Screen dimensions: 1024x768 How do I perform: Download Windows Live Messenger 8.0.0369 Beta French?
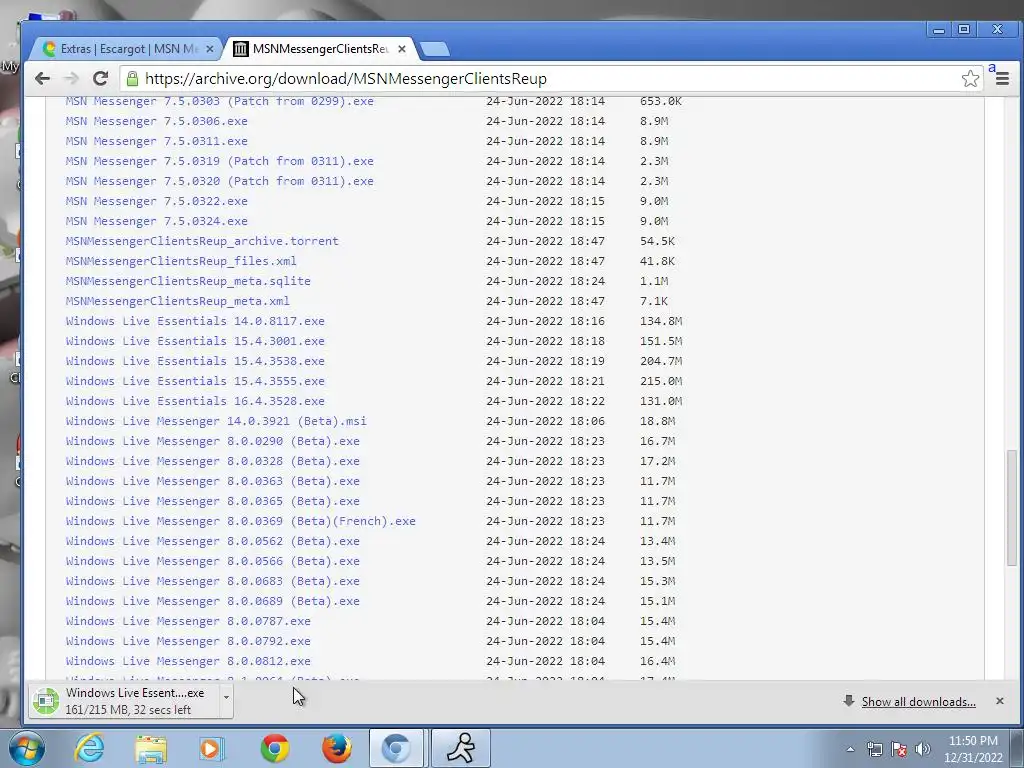pos(241,521)
